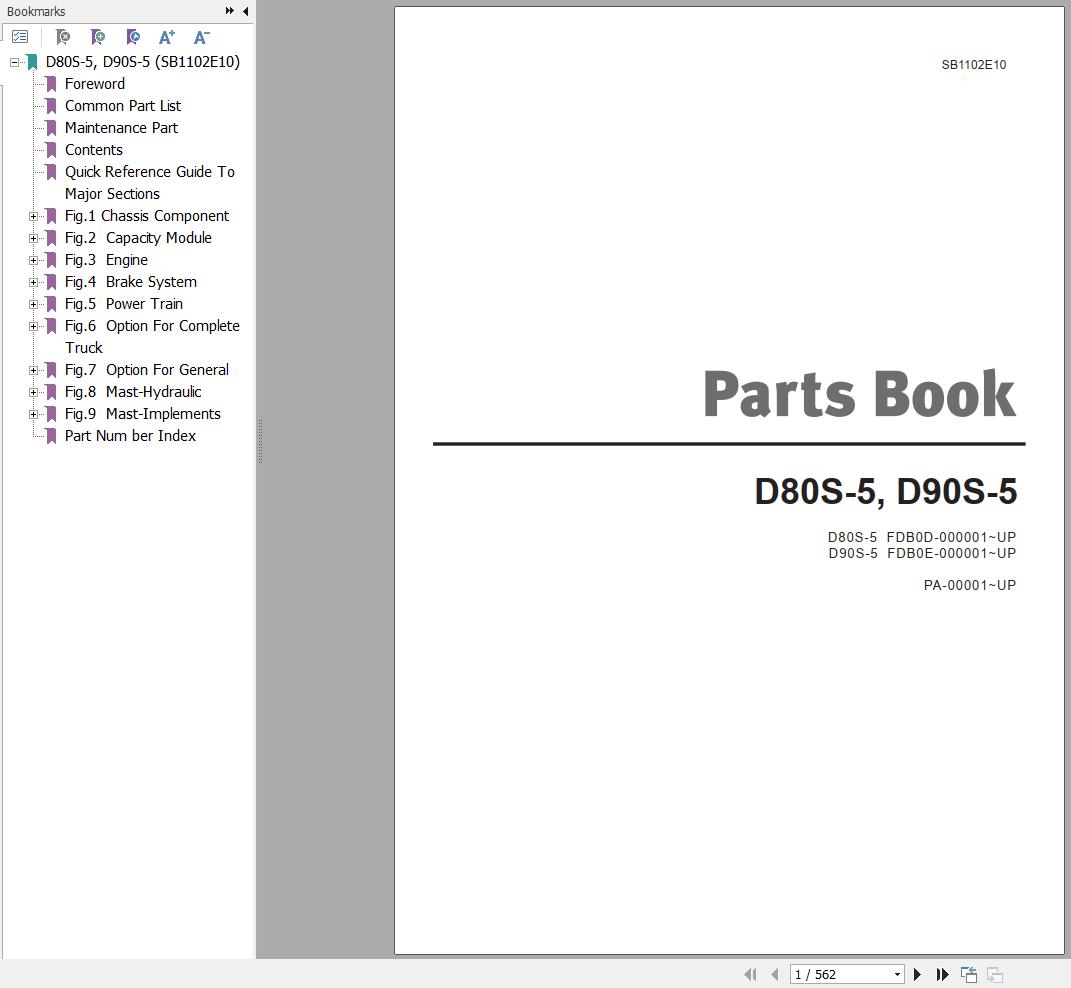Image resolution: width=1071 pixels, height=988 pixels.
Task: Click the SB1102E10 document code on the page
Action: pos(973,65)
